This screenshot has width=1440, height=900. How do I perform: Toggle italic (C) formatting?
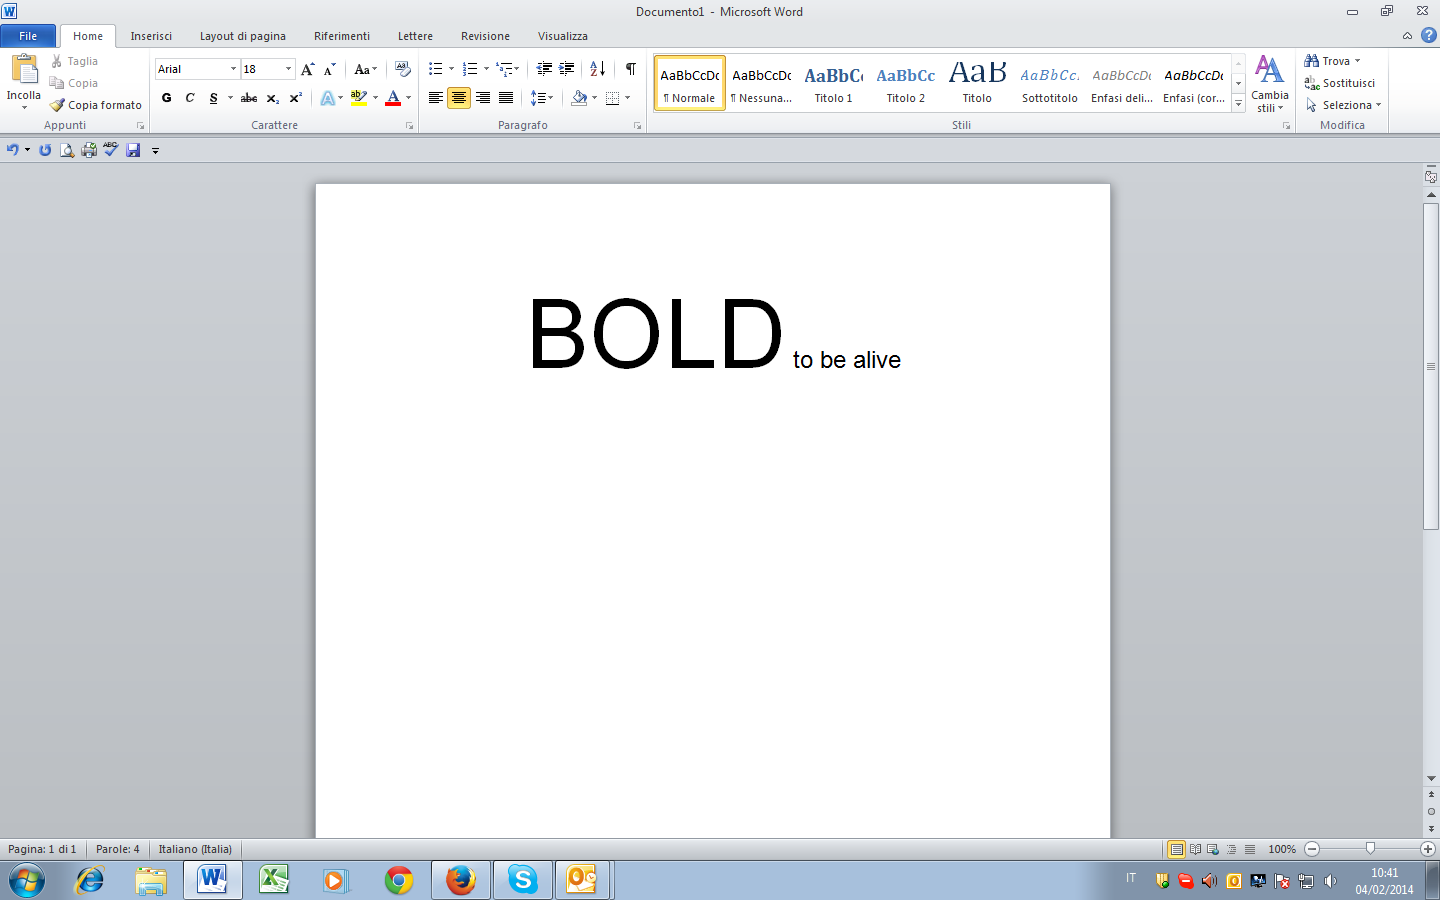tap(190, 98)
